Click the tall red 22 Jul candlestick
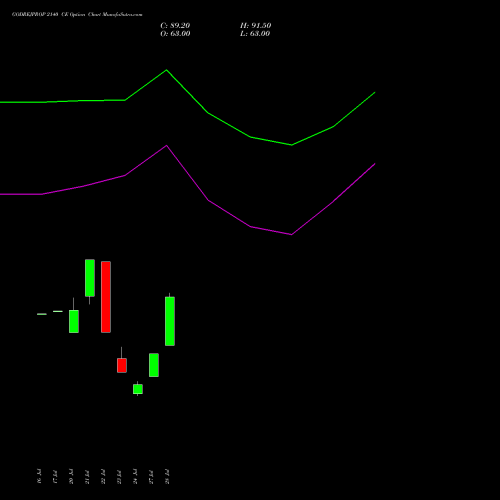The width and height of the screenshot is (500, 500). (x=106, y=297)
